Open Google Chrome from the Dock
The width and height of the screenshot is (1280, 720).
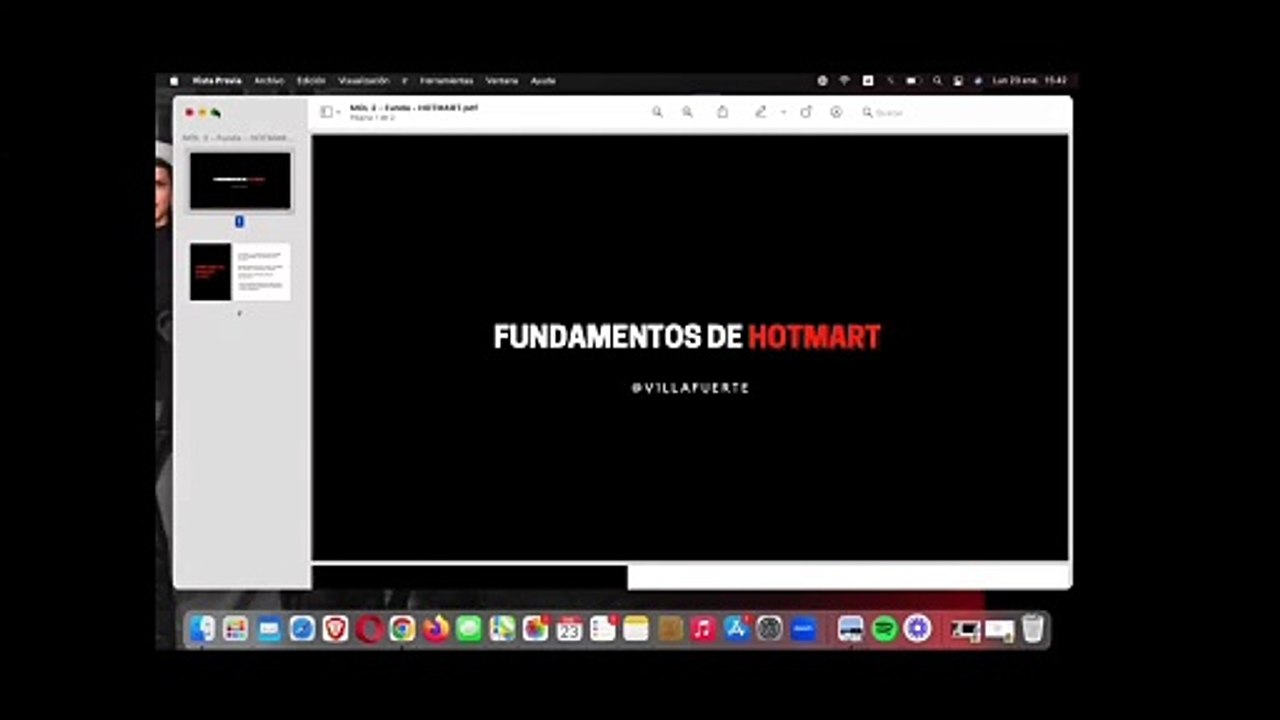click(x=402, y=628)
